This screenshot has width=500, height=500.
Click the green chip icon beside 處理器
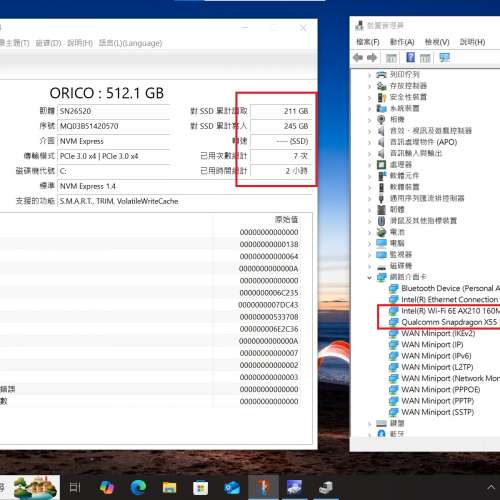[381, 164]
